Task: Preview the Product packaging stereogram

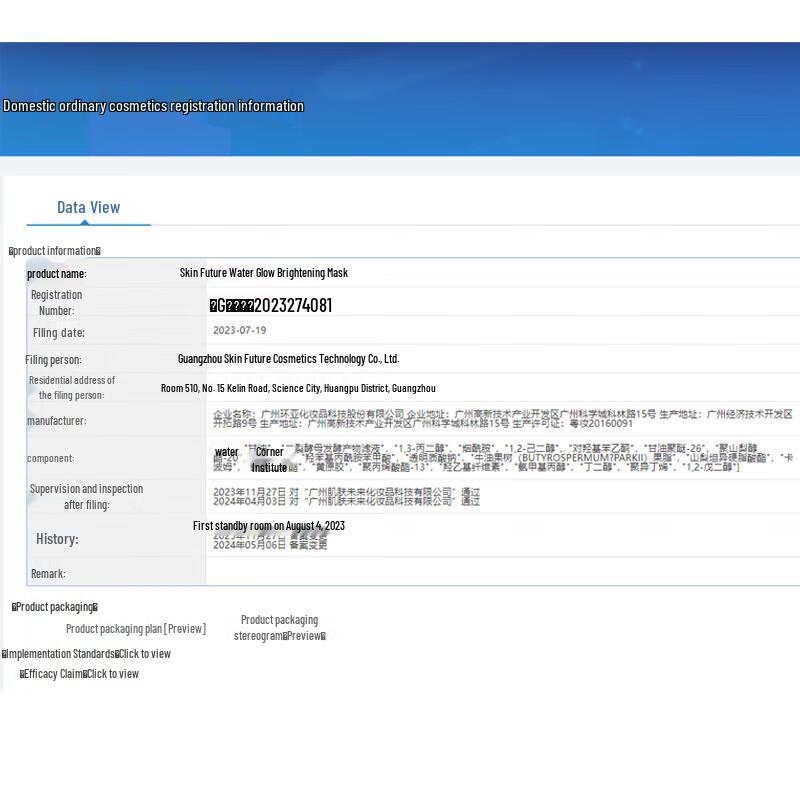Action: [279, 636]
